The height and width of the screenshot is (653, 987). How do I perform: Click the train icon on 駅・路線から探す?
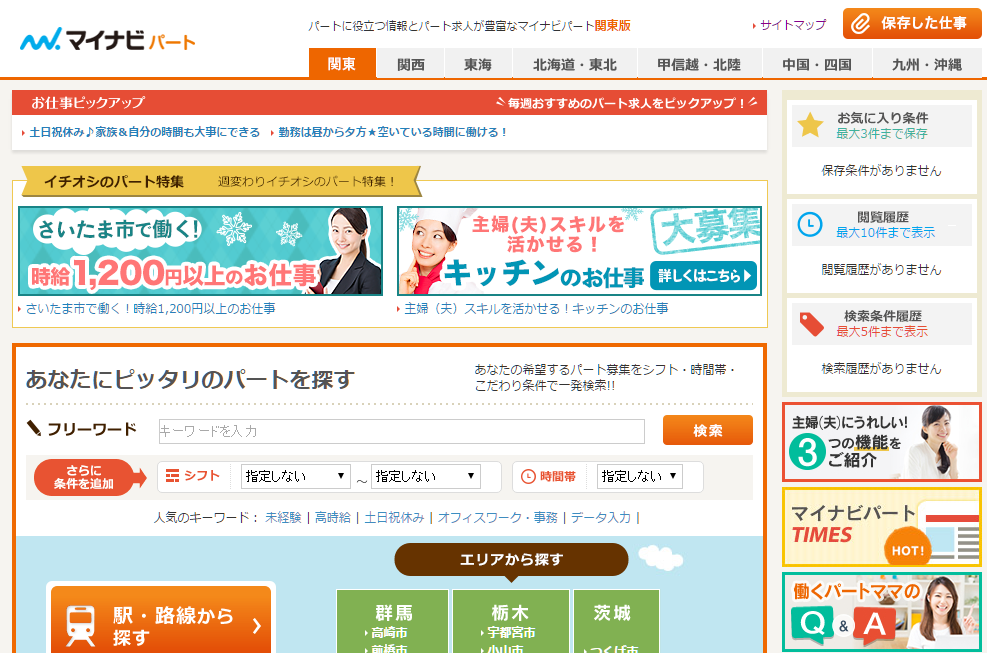pos(81,625)
